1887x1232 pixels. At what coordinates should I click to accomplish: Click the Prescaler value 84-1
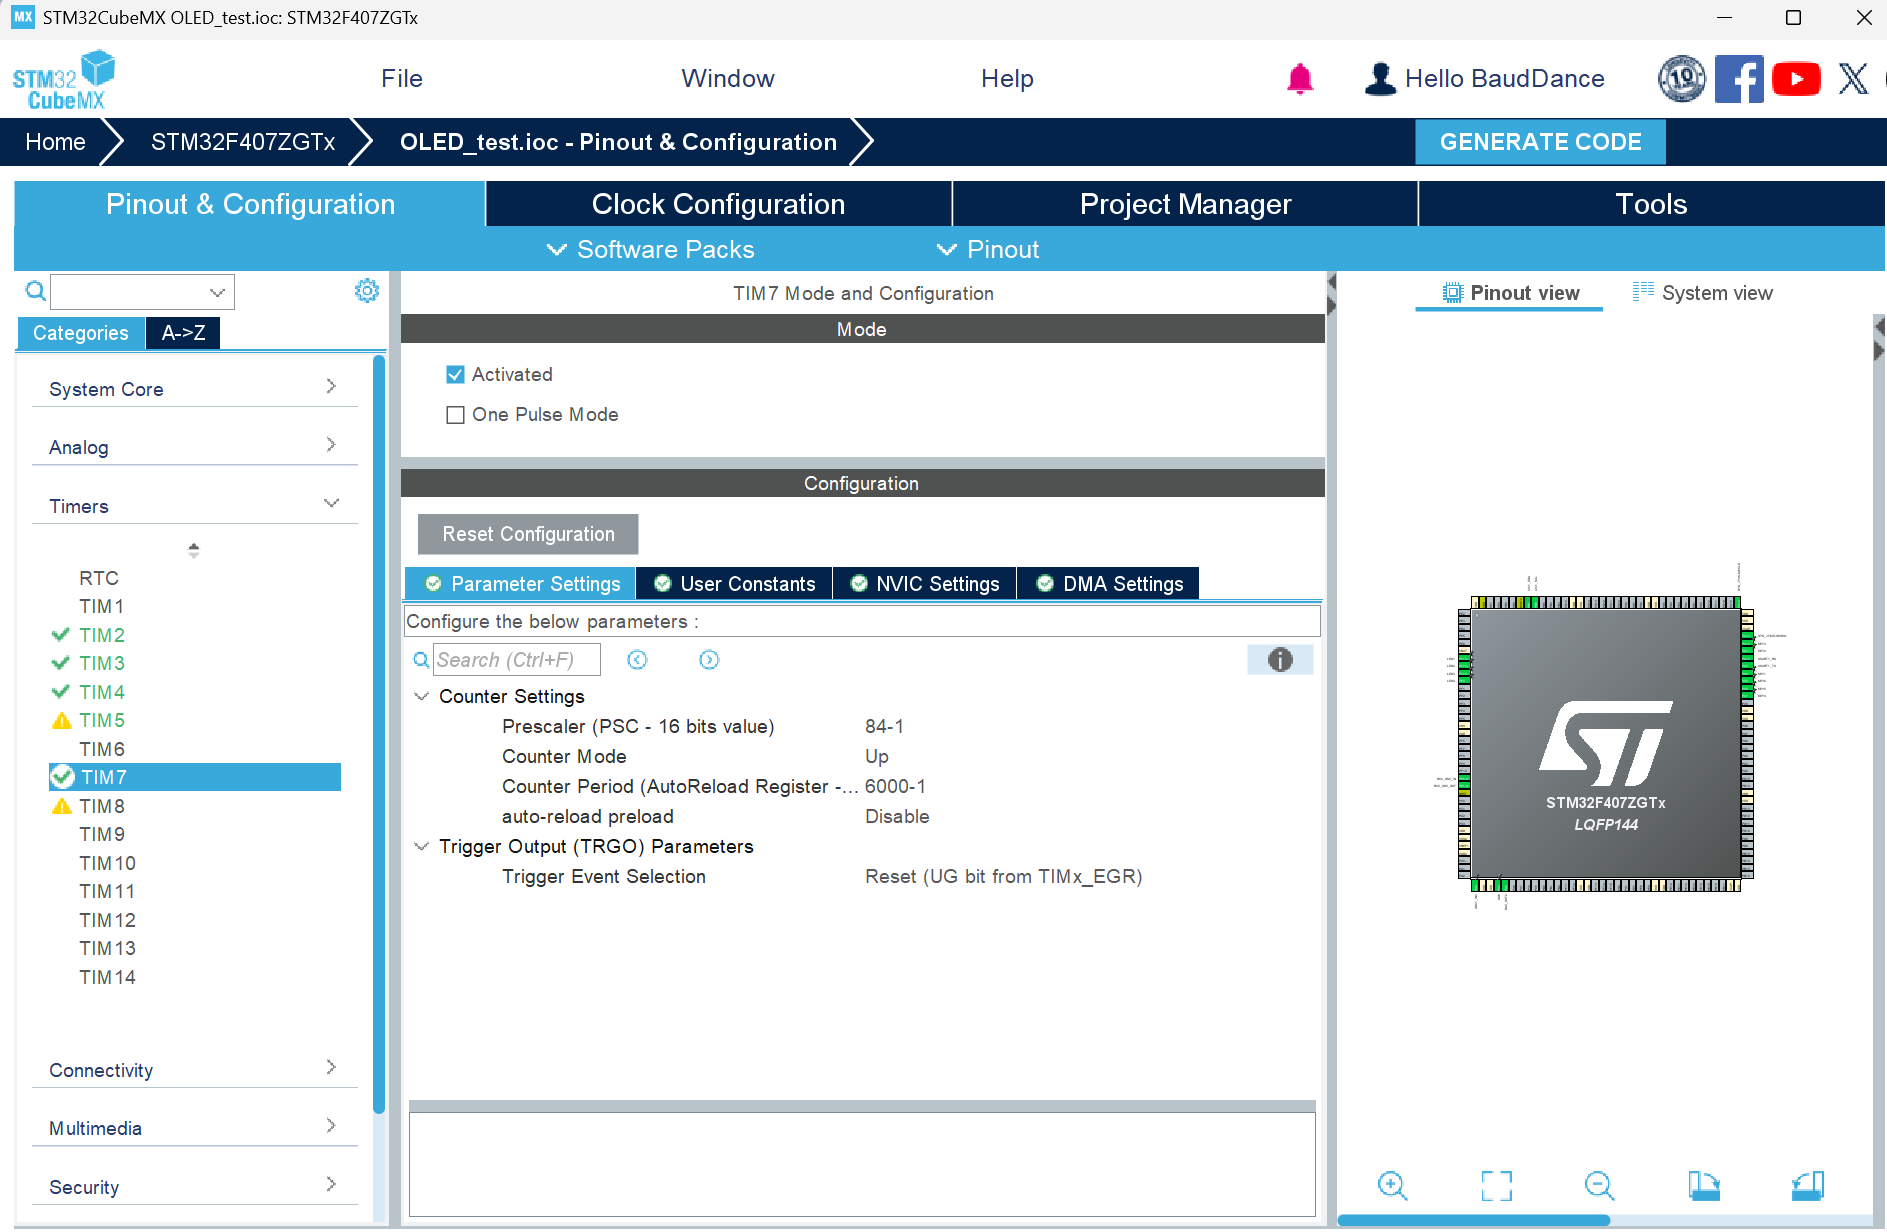point(884,726)
